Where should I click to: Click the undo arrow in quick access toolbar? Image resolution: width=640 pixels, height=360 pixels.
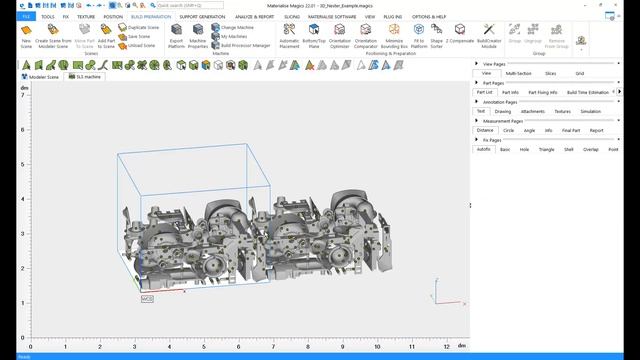pos(89,5)
